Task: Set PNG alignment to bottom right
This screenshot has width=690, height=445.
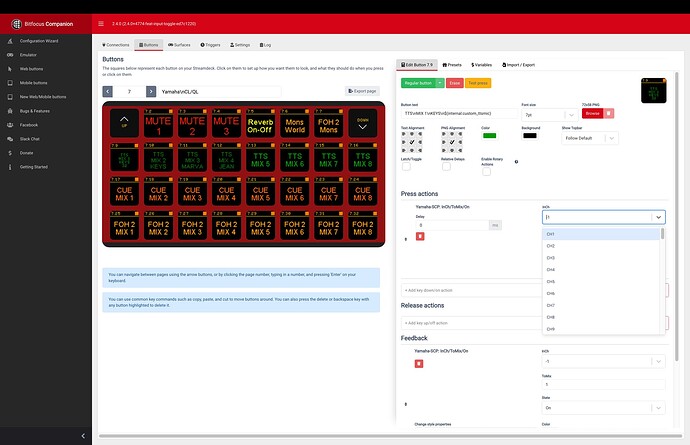Action: click(x=460, y=150)
